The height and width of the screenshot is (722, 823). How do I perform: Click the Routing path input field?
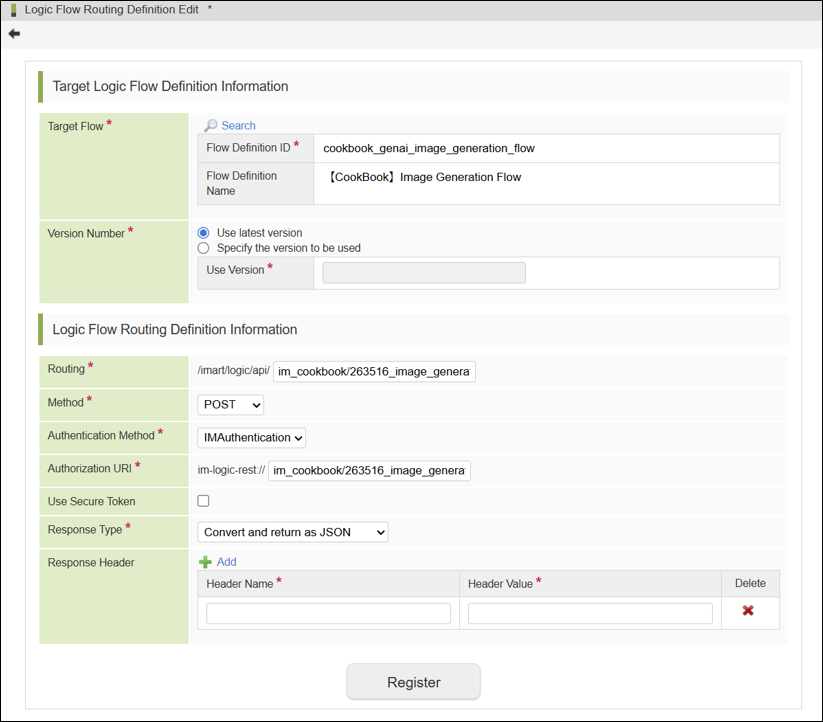tap(374, 372)
